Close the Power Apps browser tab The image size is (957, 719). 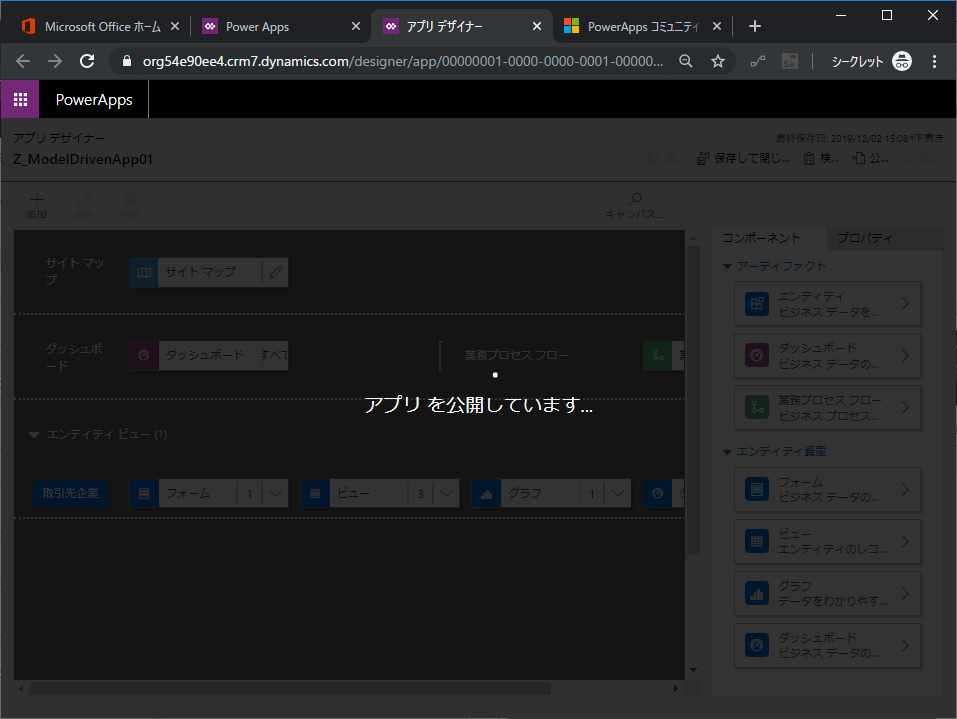coord(356,26)
